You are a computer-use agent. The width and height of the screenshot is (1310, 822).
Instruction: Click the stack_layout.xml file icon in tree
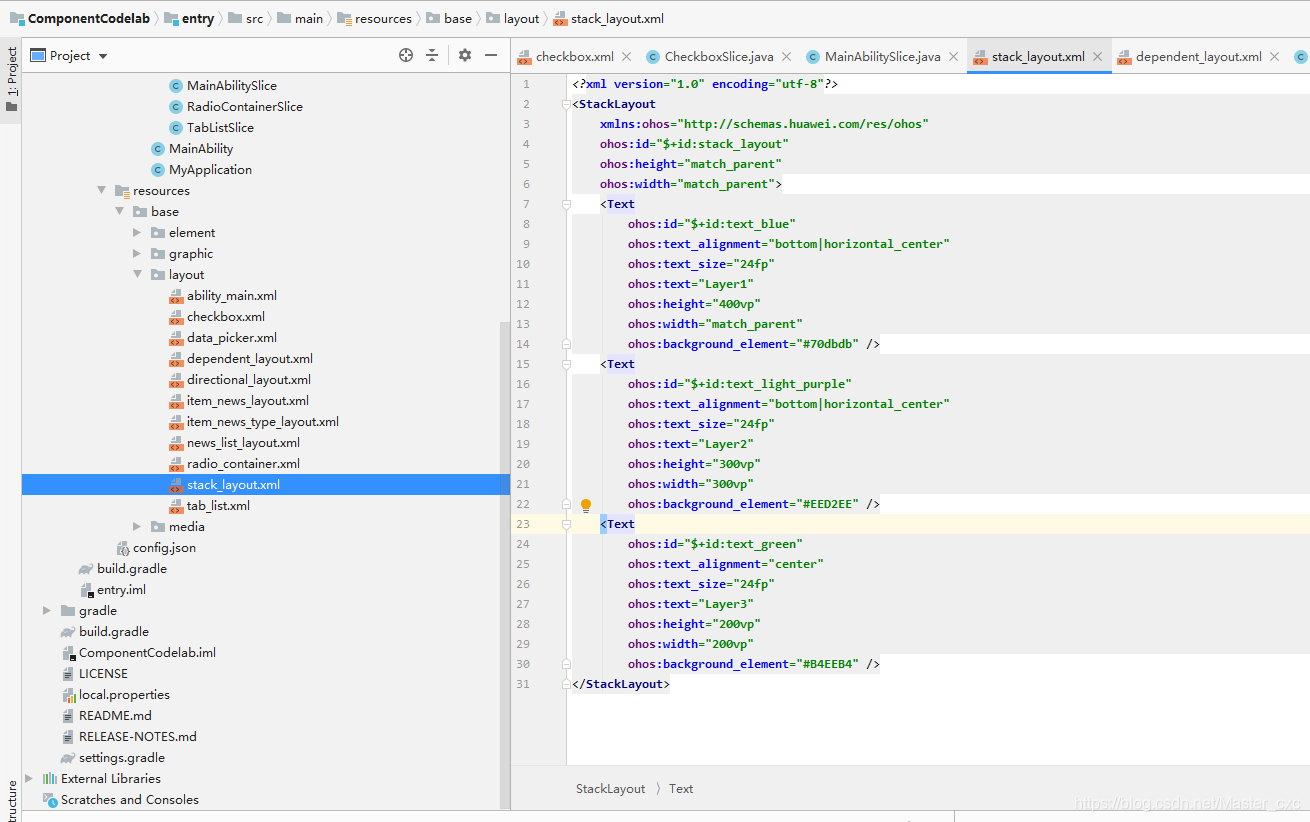pos(176,485)
